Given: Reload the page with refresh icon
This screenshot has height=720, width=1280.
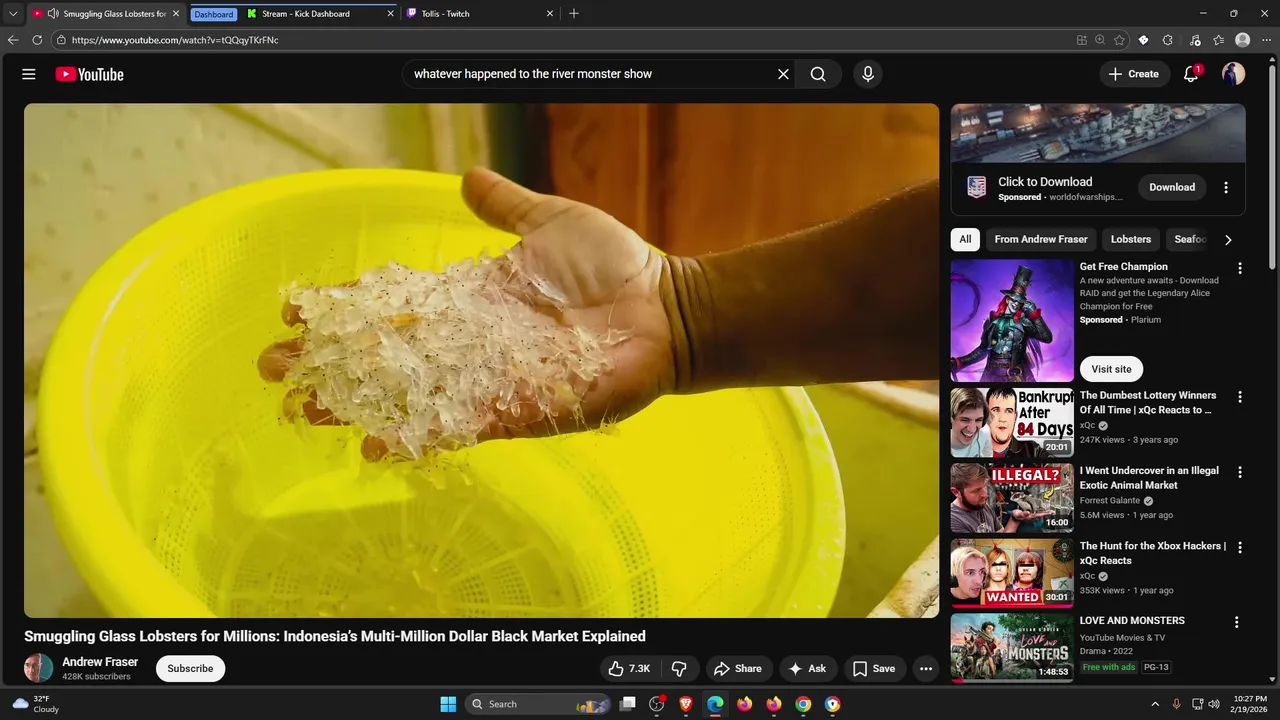Looking at the screenshot, I should pos(37,40).
